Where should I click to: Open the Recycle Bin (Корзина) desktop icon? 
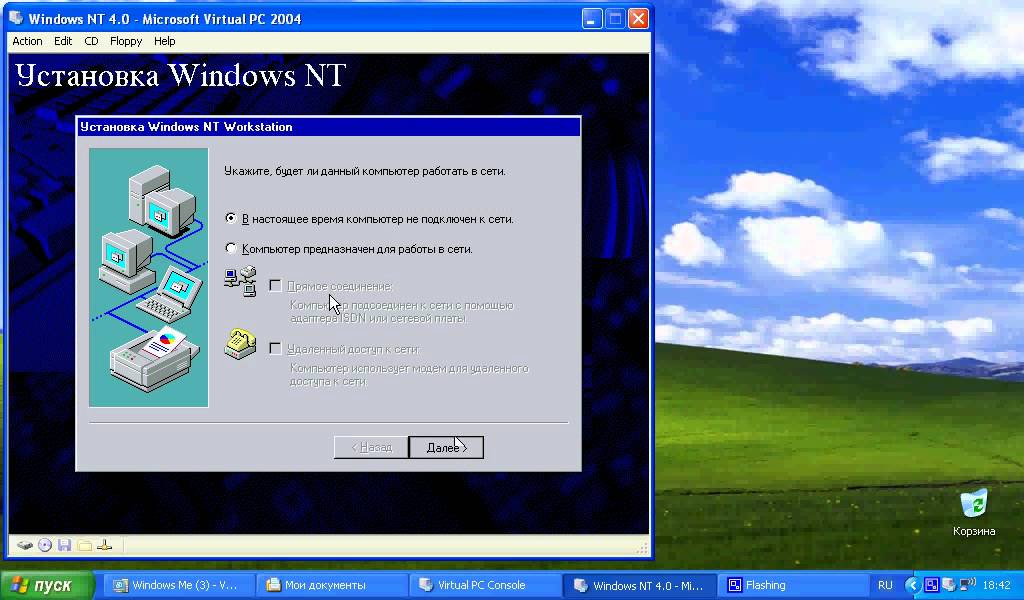974,513
